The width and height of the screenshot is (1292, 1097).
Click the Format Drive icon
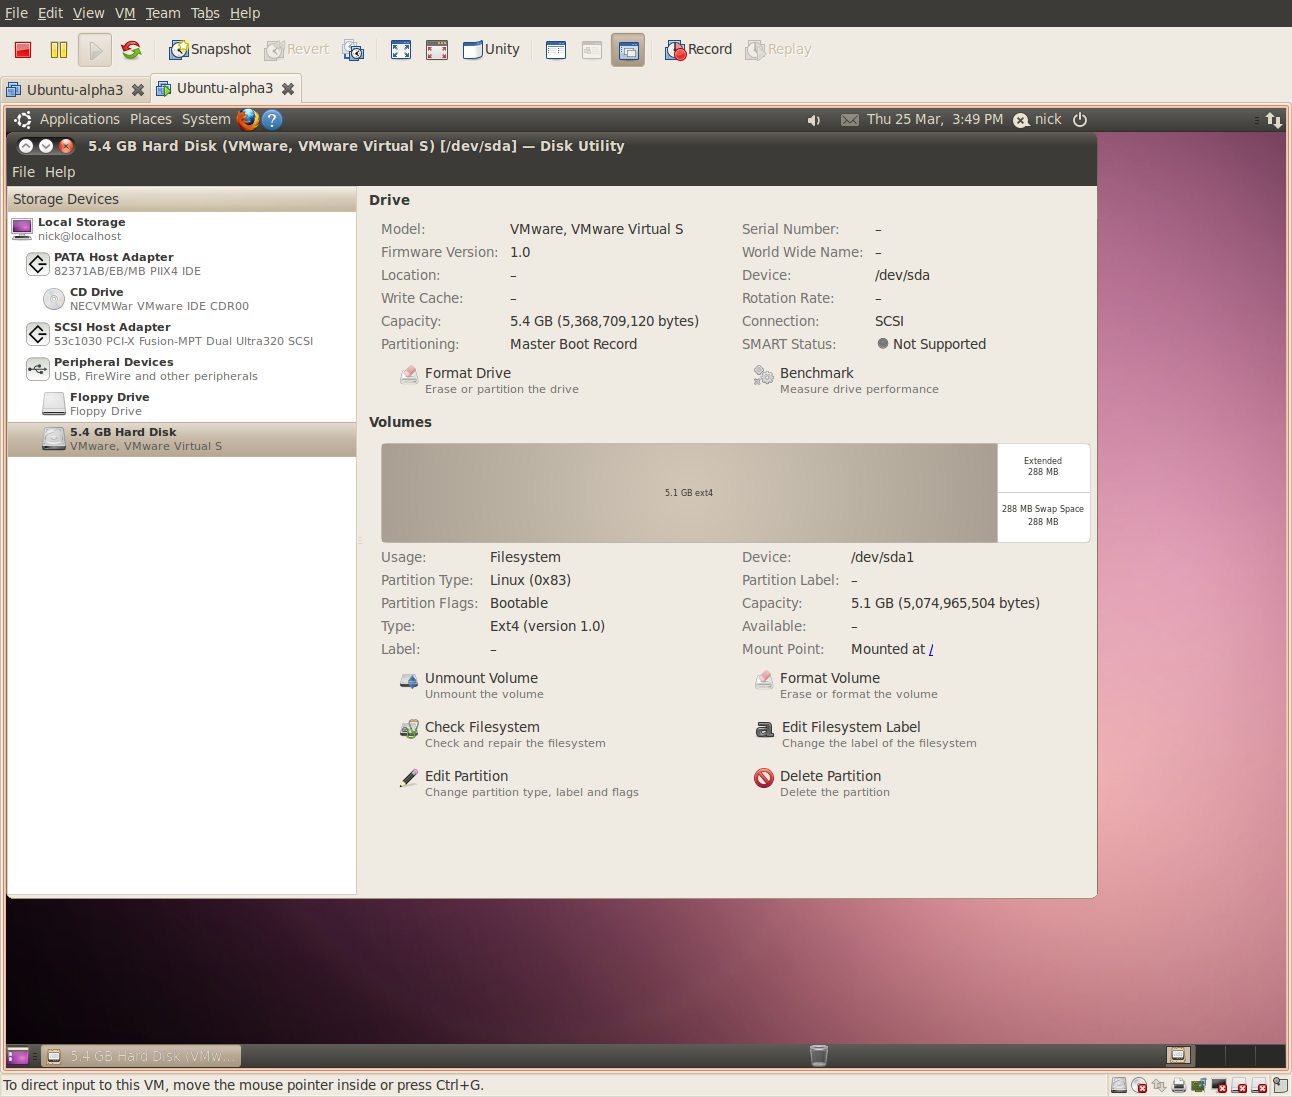tap(409, 375)
